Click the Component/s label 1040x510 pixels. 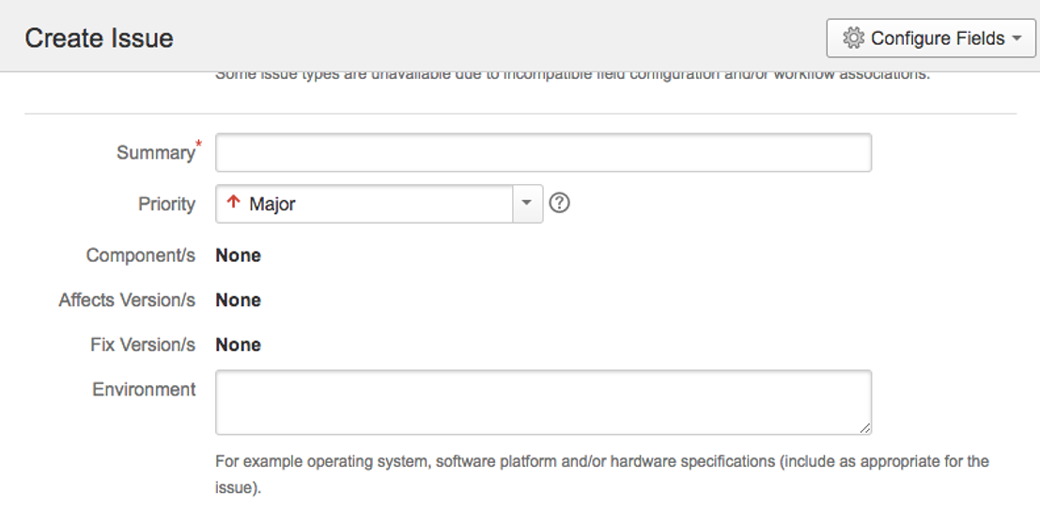[x=140, y=256]
